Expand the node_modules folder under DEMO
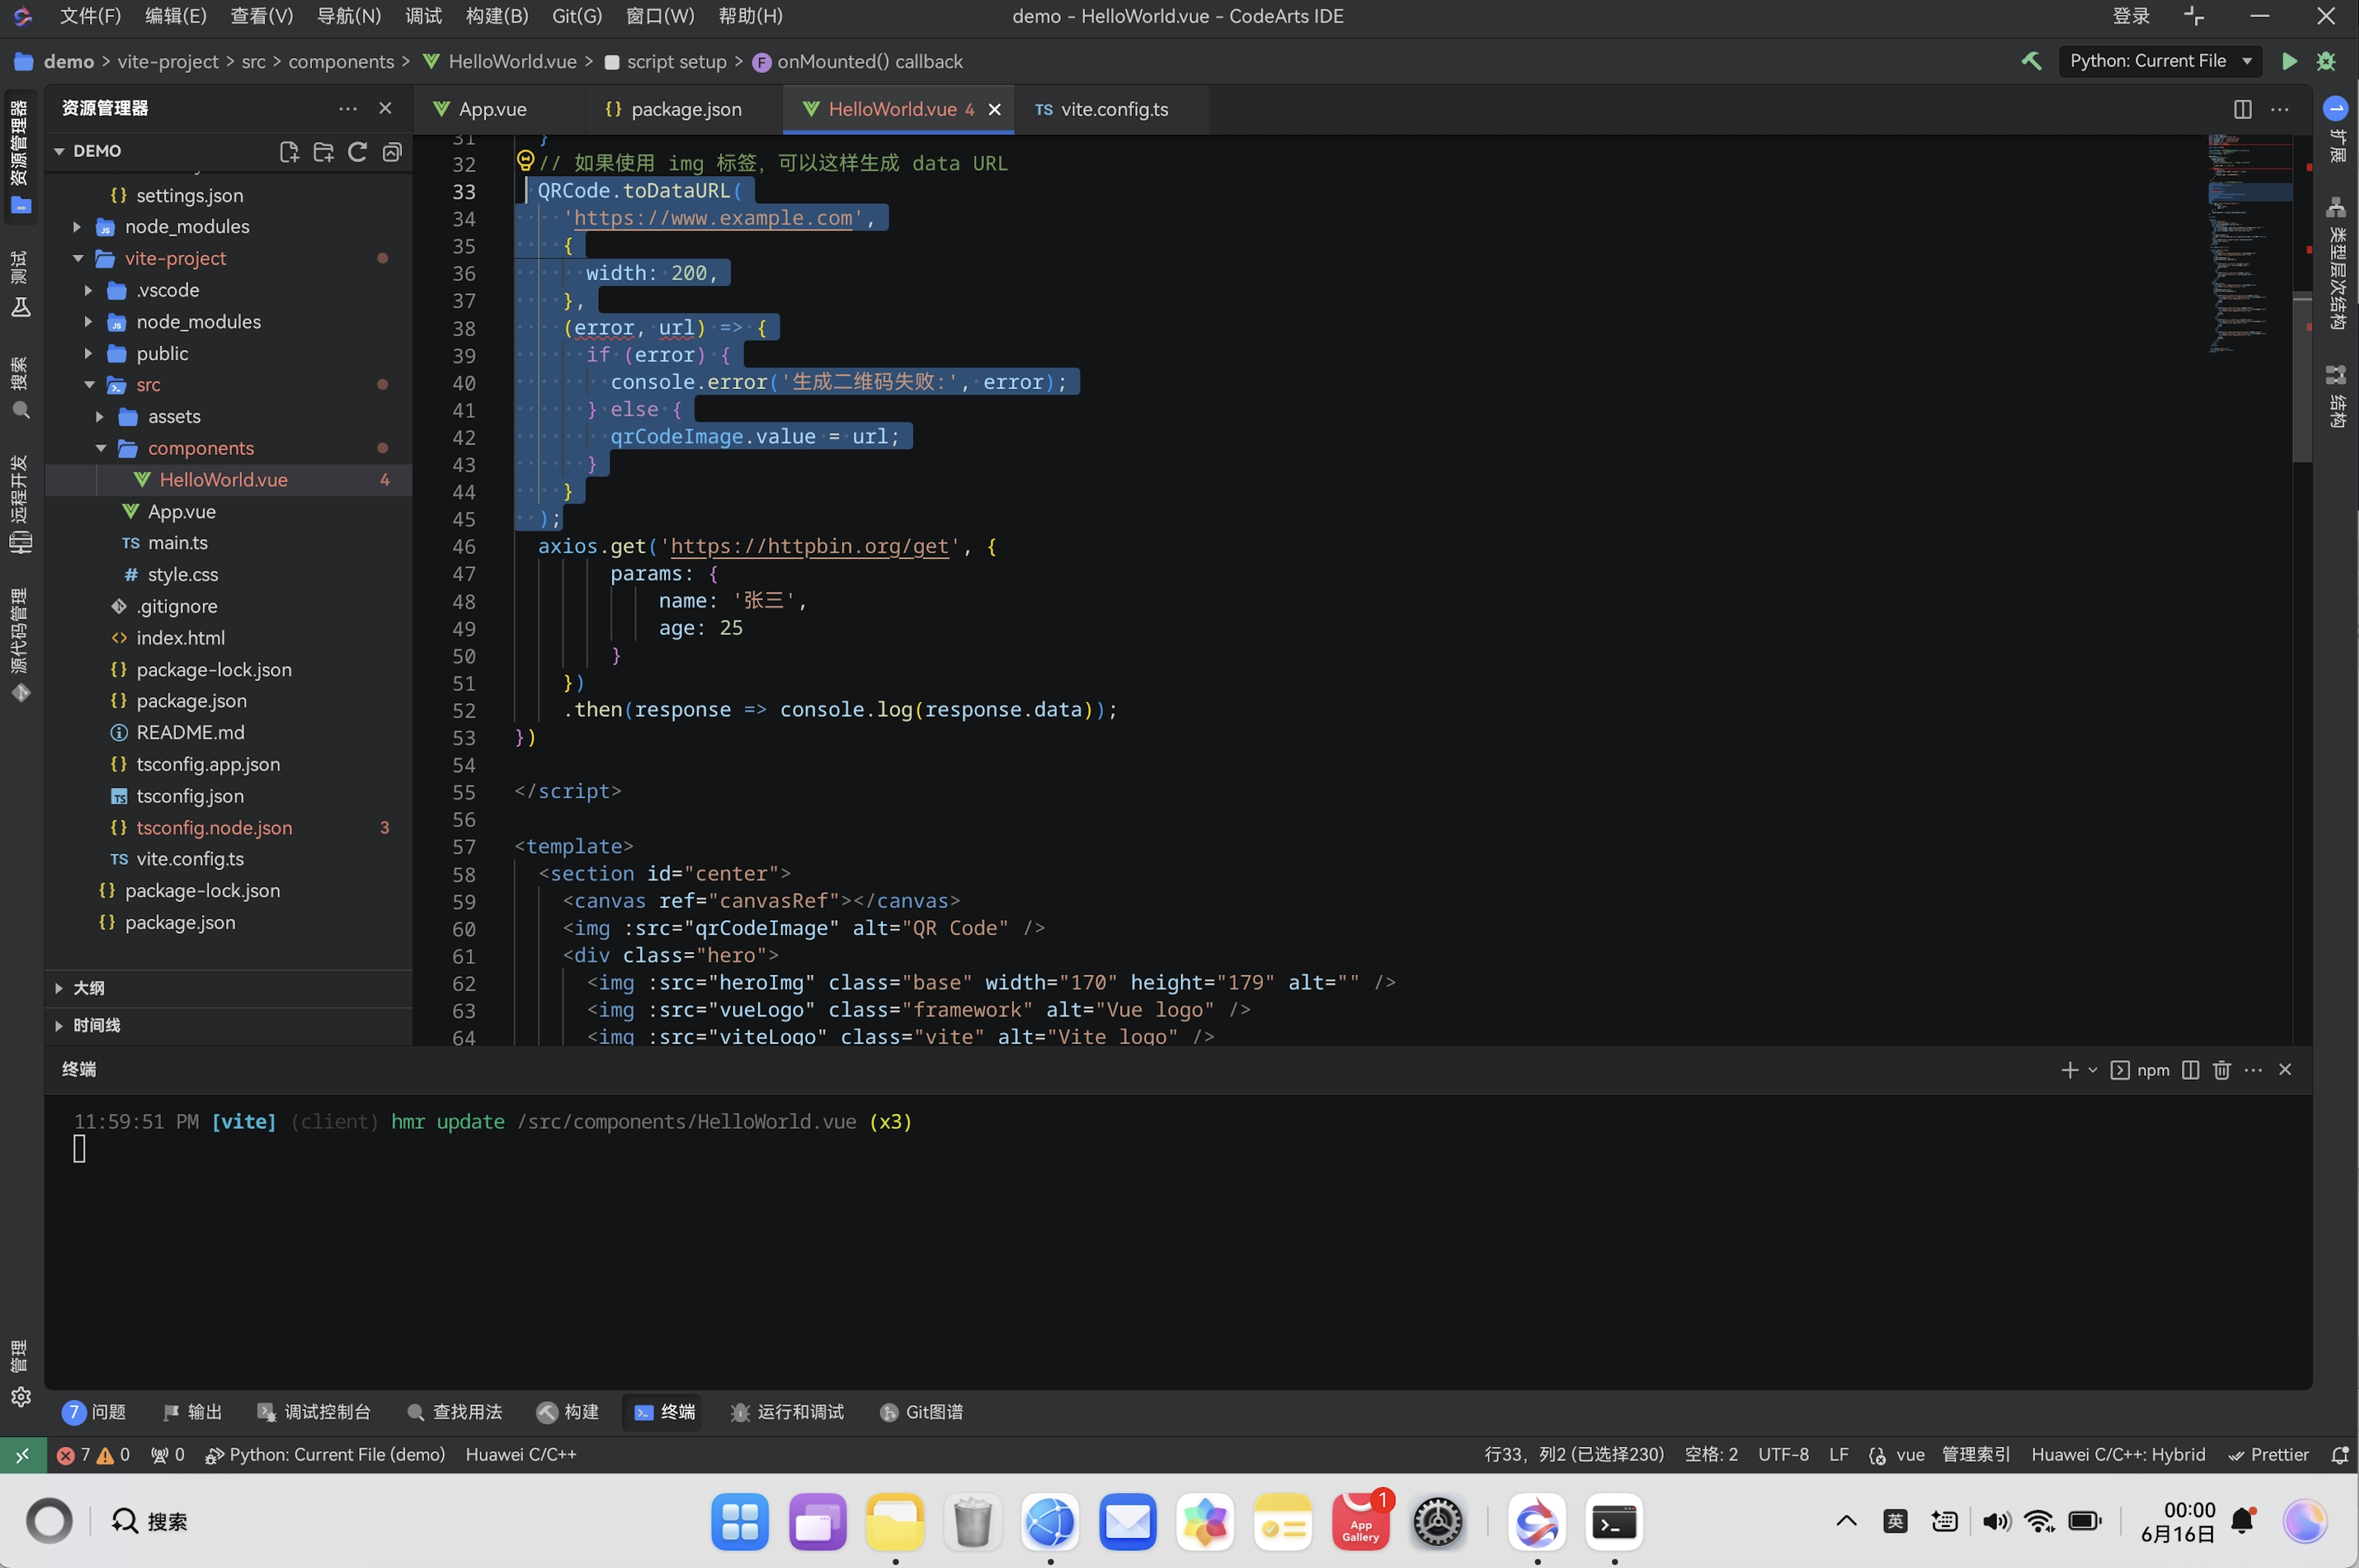This screenshot has width=2359, height=1568. click(x=76, y=227)
